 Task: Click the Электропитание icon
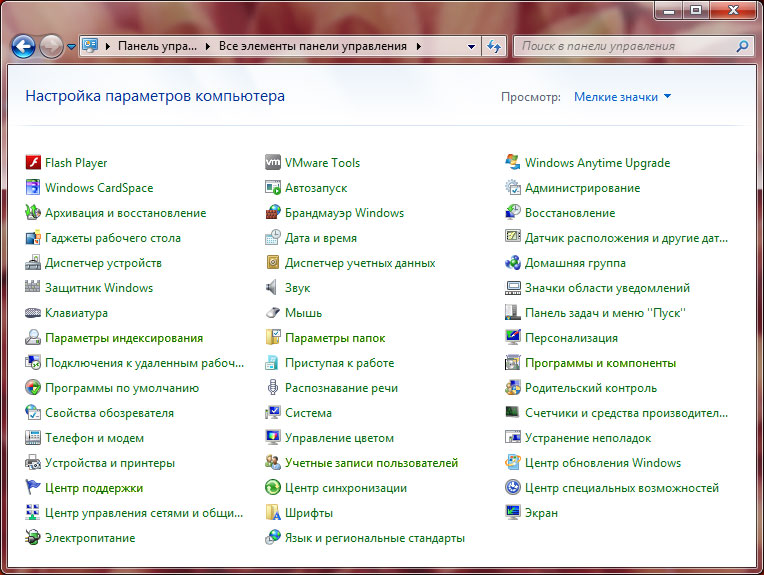(x=33, y=537)
